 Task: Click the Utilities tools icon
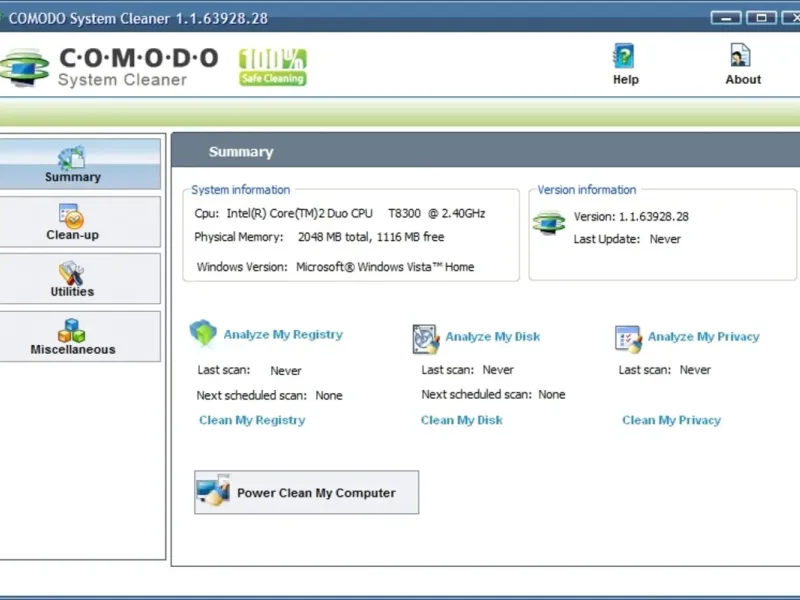coord(71,273)
